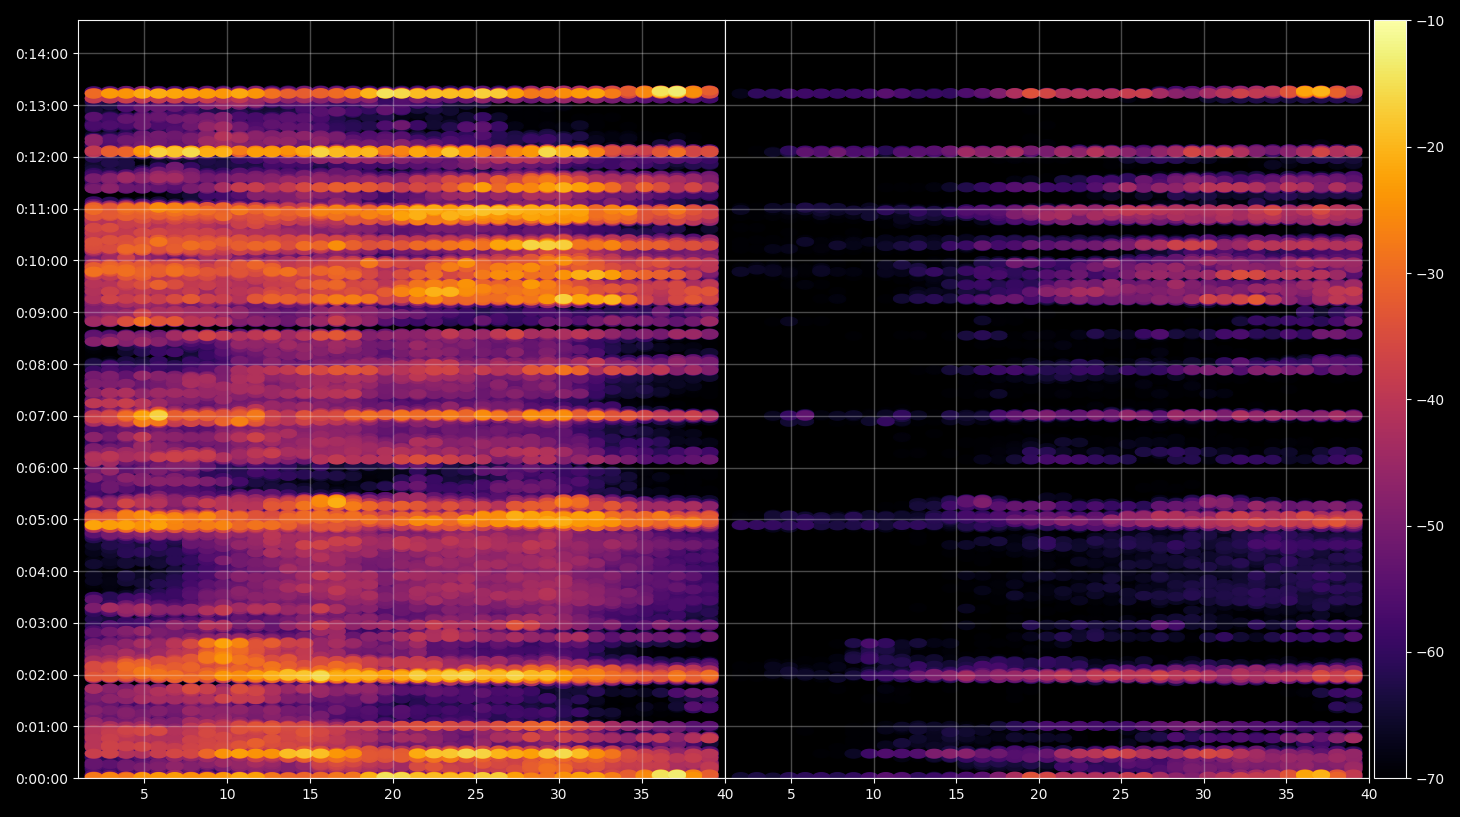This screenshot has width=1460, height=817.
Task: Select x-axis tick 30 under the right heatmap
Action: (x=1203, y=795)
